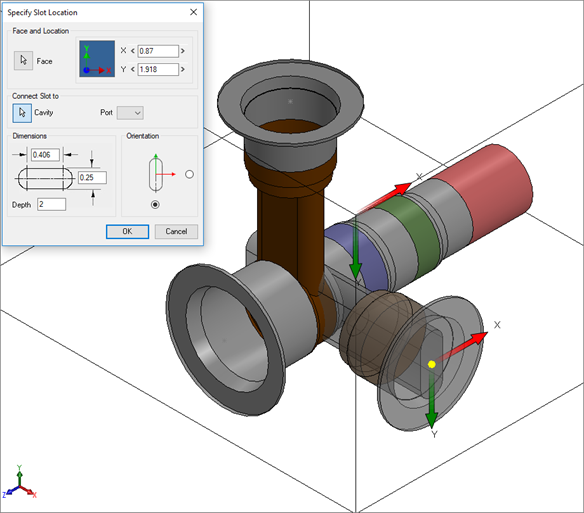The width and height of the screenshot is (584, 513).
Task: Click the blue face origin preview
Action: coord(97,59)
